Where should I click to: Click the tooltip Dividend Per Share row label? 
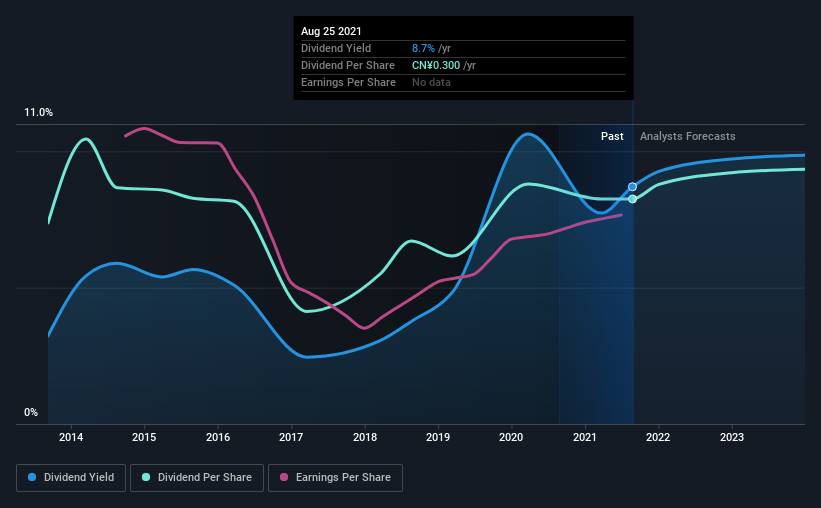point(348,65)
